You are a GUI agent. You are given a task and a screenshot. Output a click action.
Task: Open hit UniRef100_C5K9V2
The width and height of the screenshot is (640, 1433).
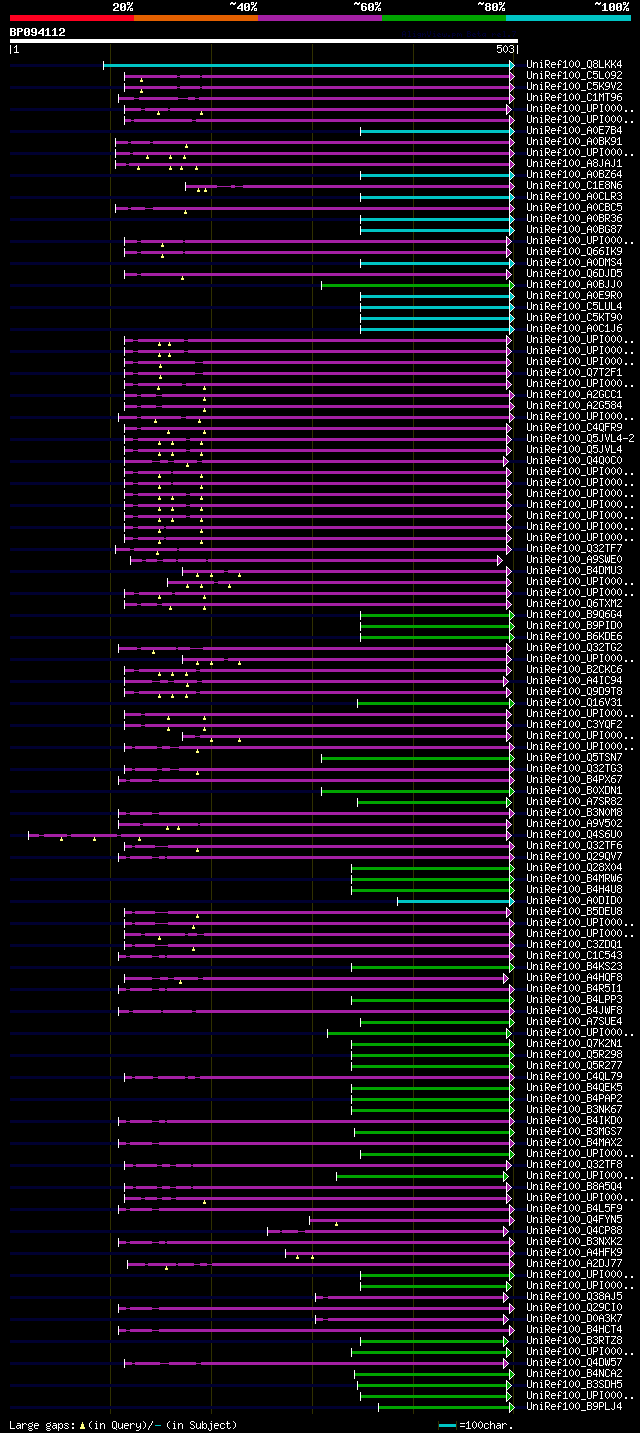pos(576,87)
